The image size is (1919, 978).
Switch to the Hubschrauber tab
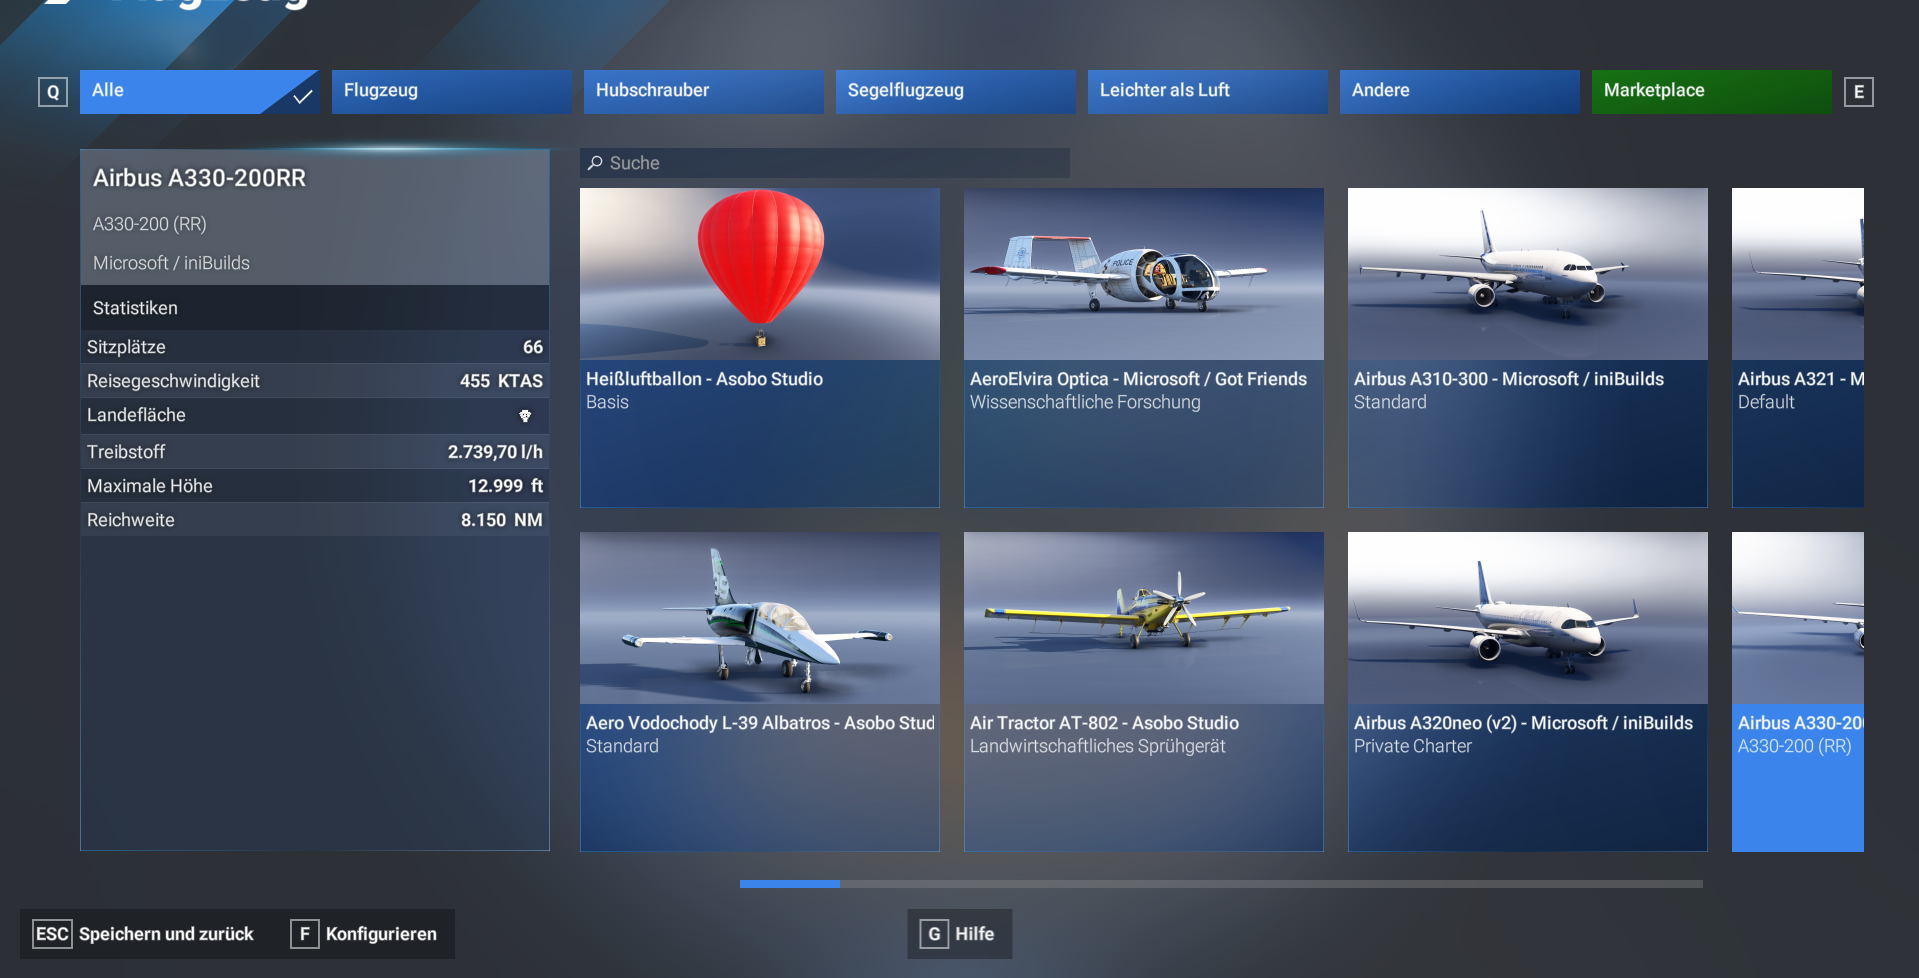pyautogui.click(x=704, y=92)
